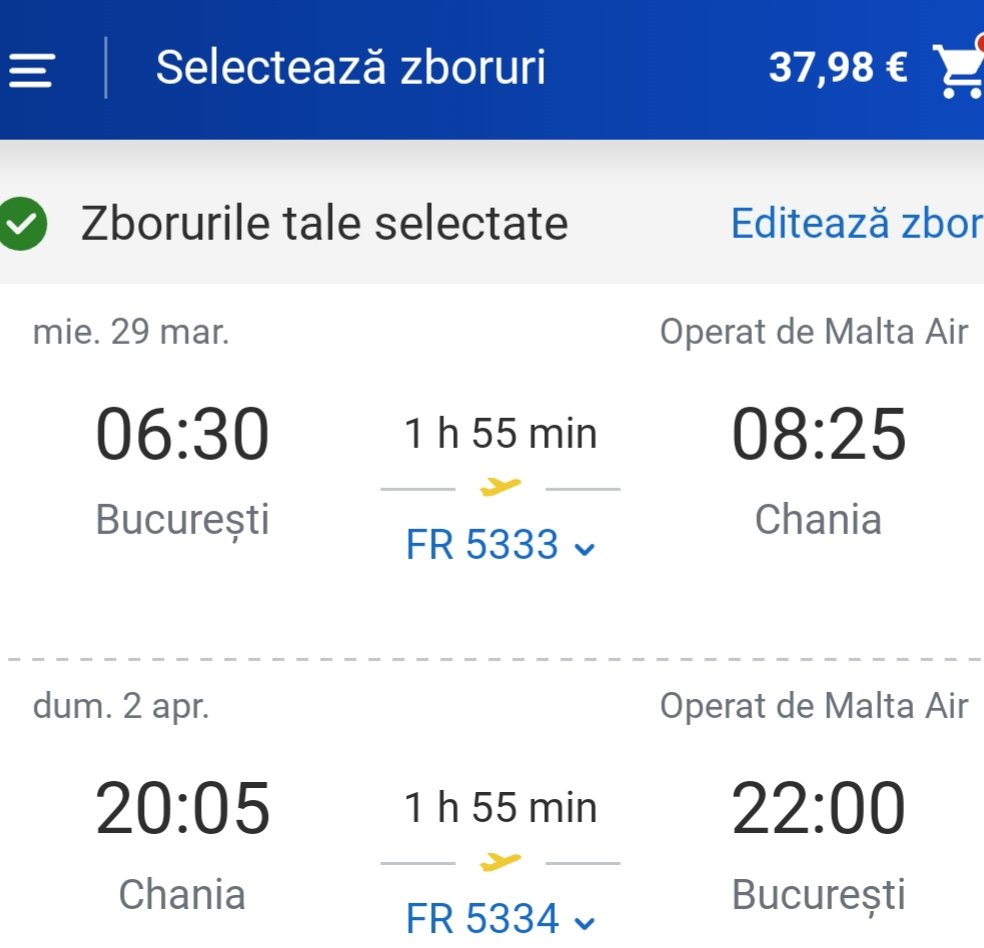
Task: Open the hamburger menu
Action: (x=31, y=70)
